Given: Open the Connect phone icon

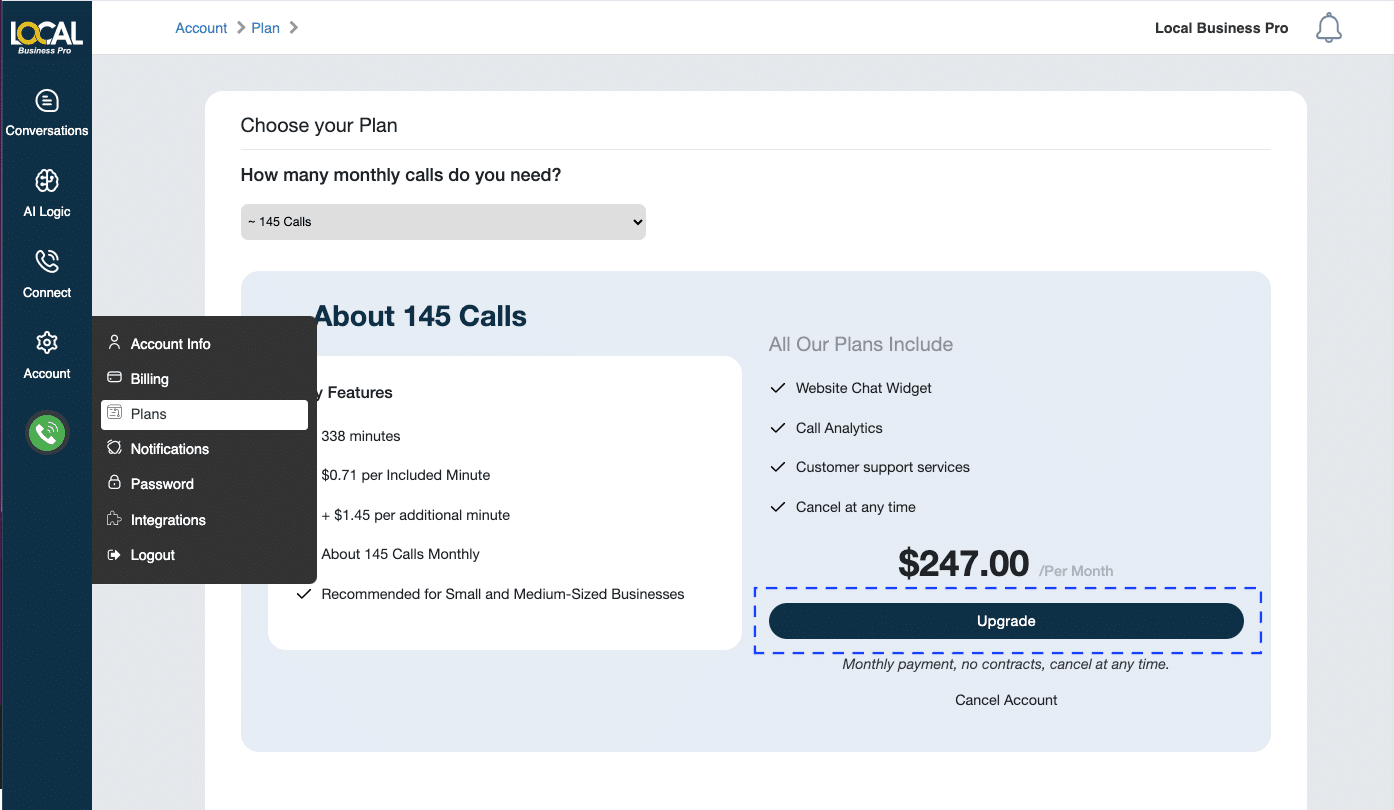Looking at the screenshot, I should pos(47,262).
